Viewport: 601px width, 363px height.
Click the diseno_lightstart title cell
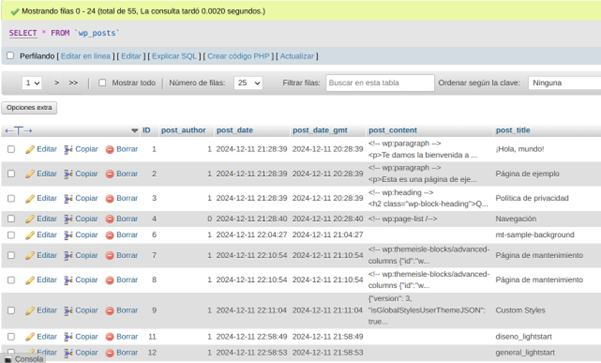coord(524,337)
